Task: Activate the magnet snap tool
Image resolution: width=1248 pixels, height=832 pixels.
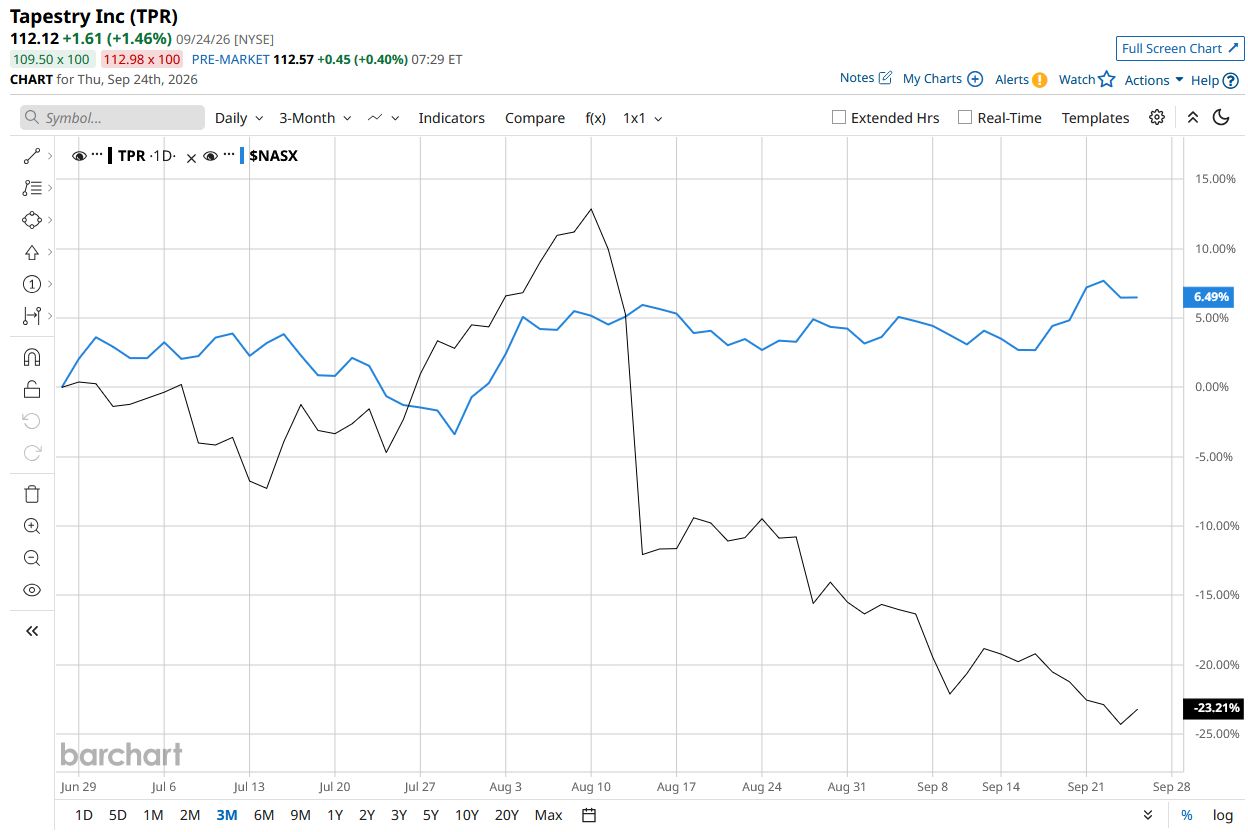Action: click(32, 357)
